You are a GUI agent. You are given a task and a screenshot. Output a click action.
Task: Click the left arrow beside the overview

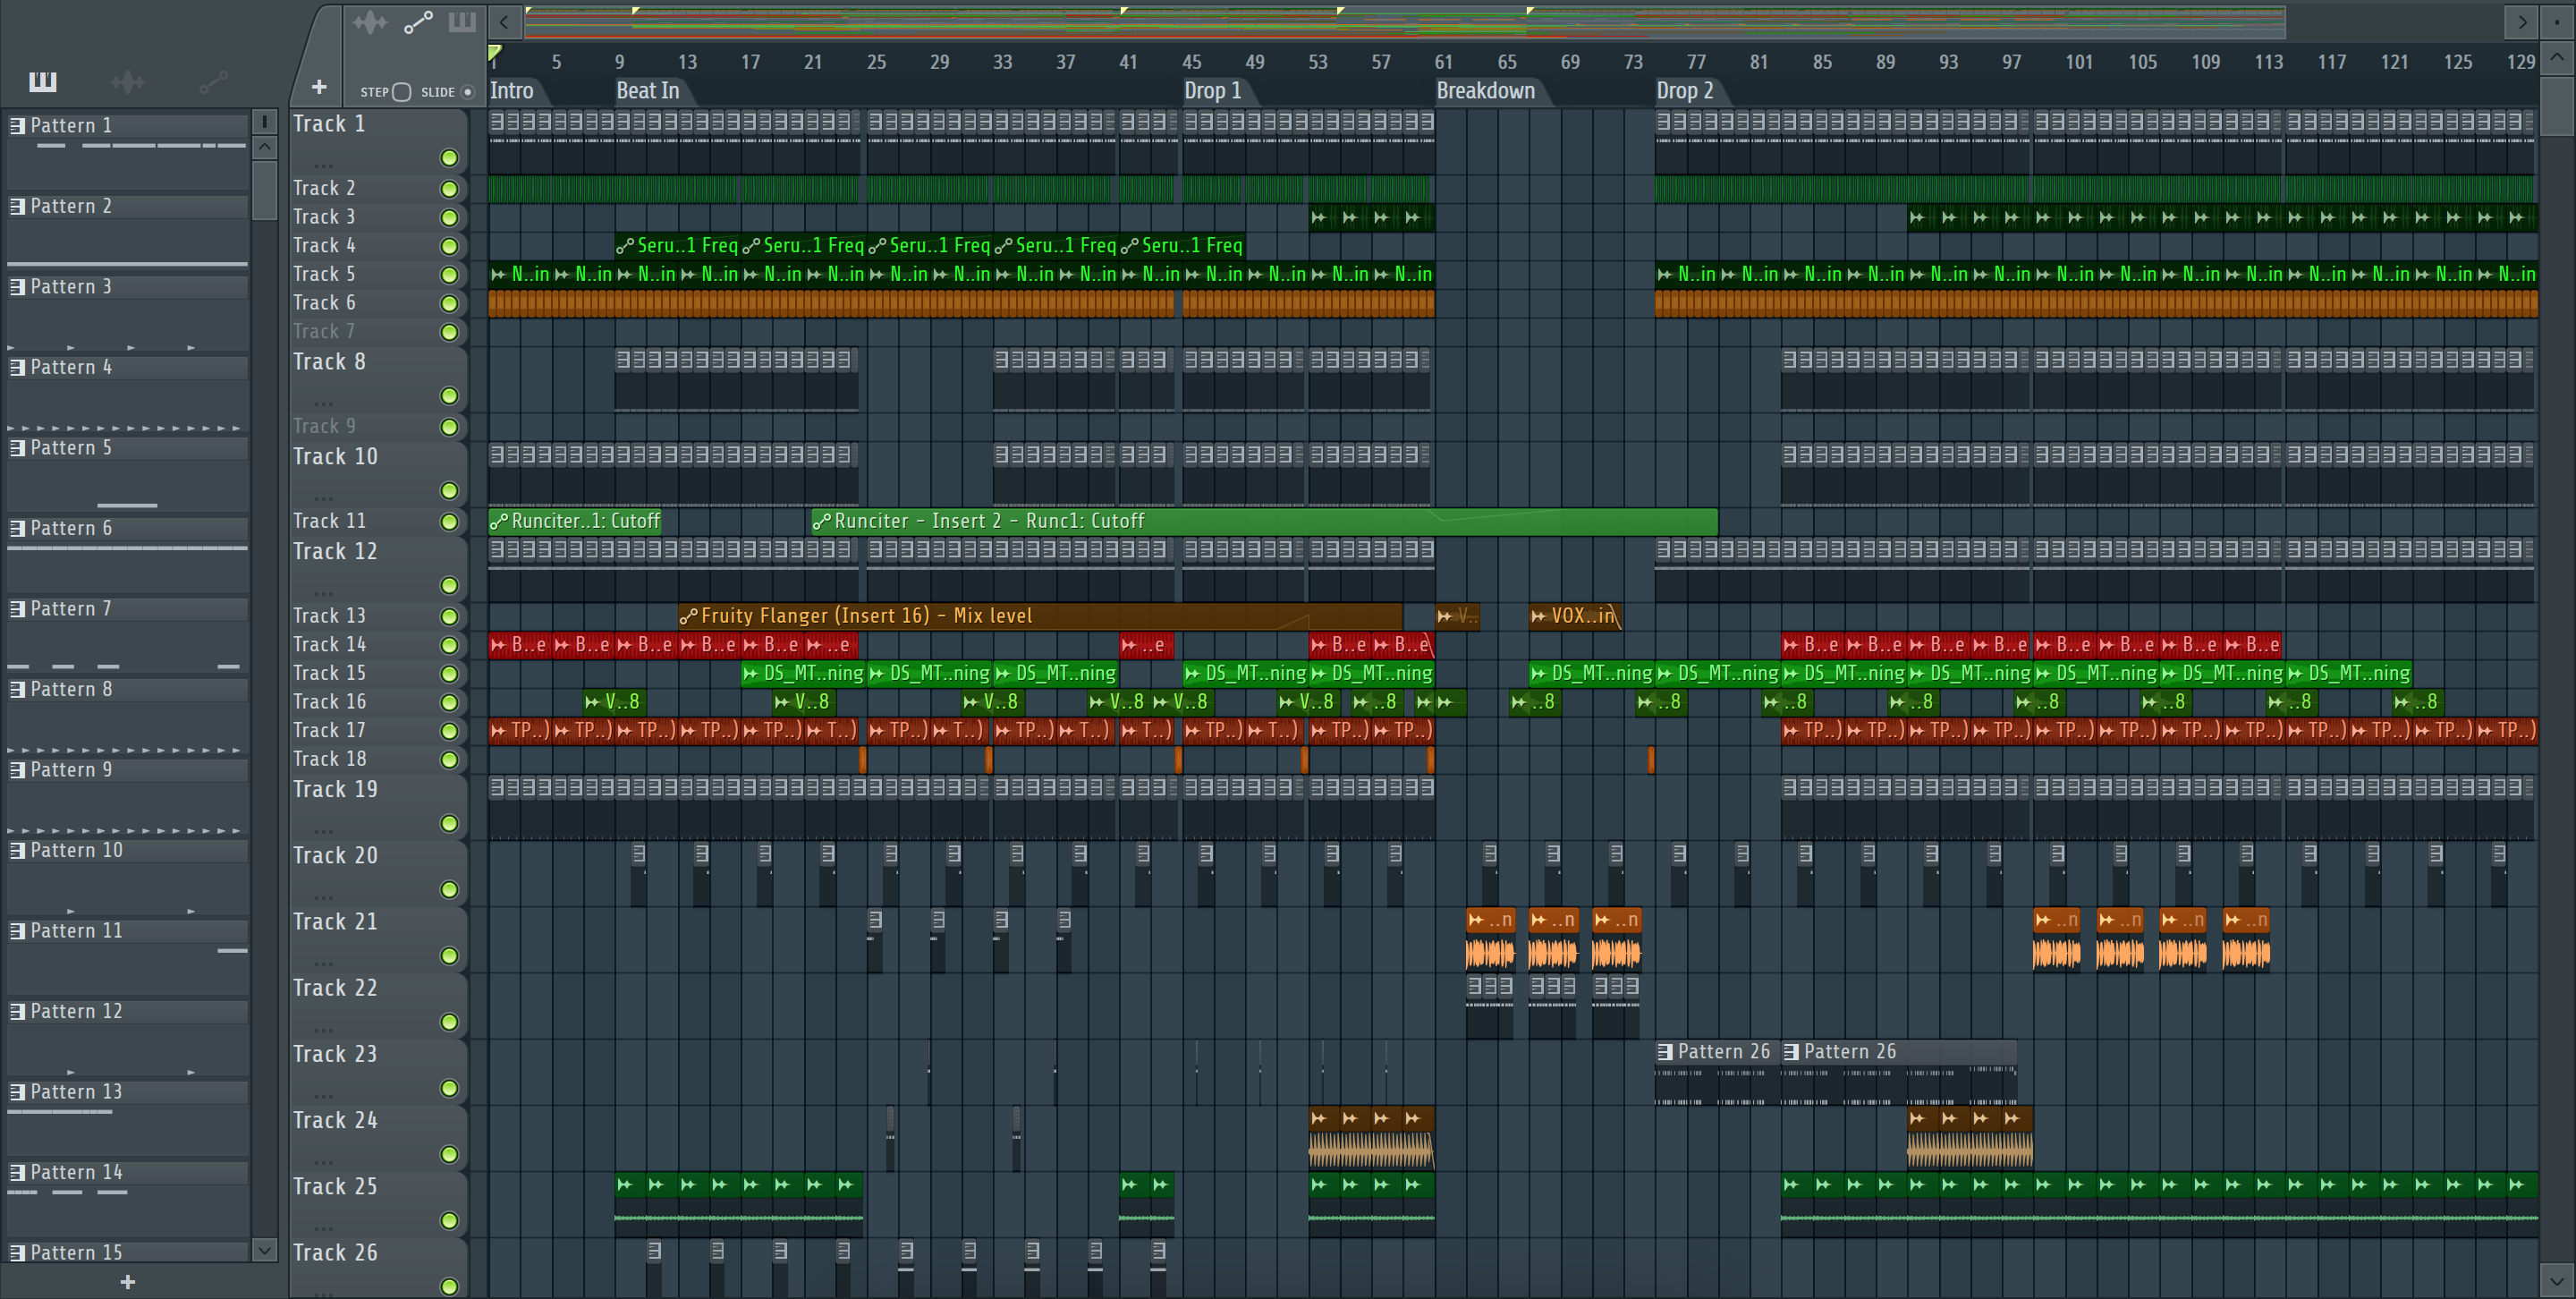click(505, 21)
